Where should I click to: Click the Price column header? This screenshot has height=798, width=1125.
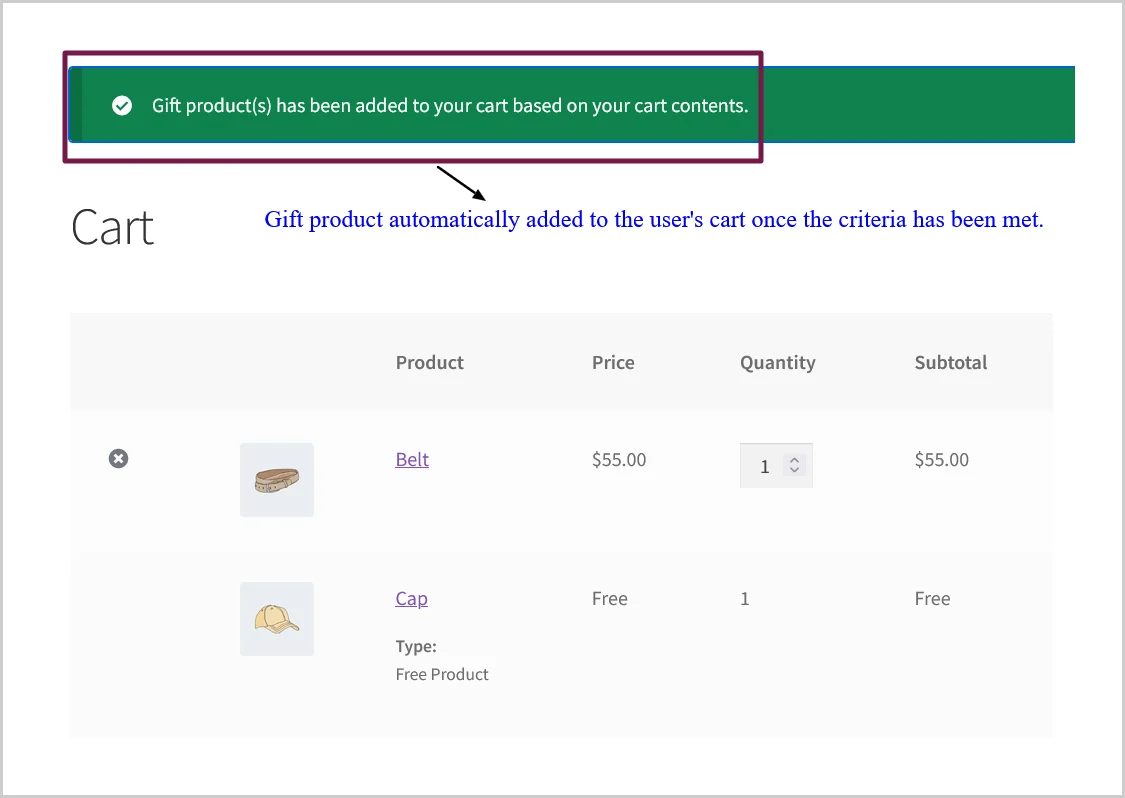(613, 362)
